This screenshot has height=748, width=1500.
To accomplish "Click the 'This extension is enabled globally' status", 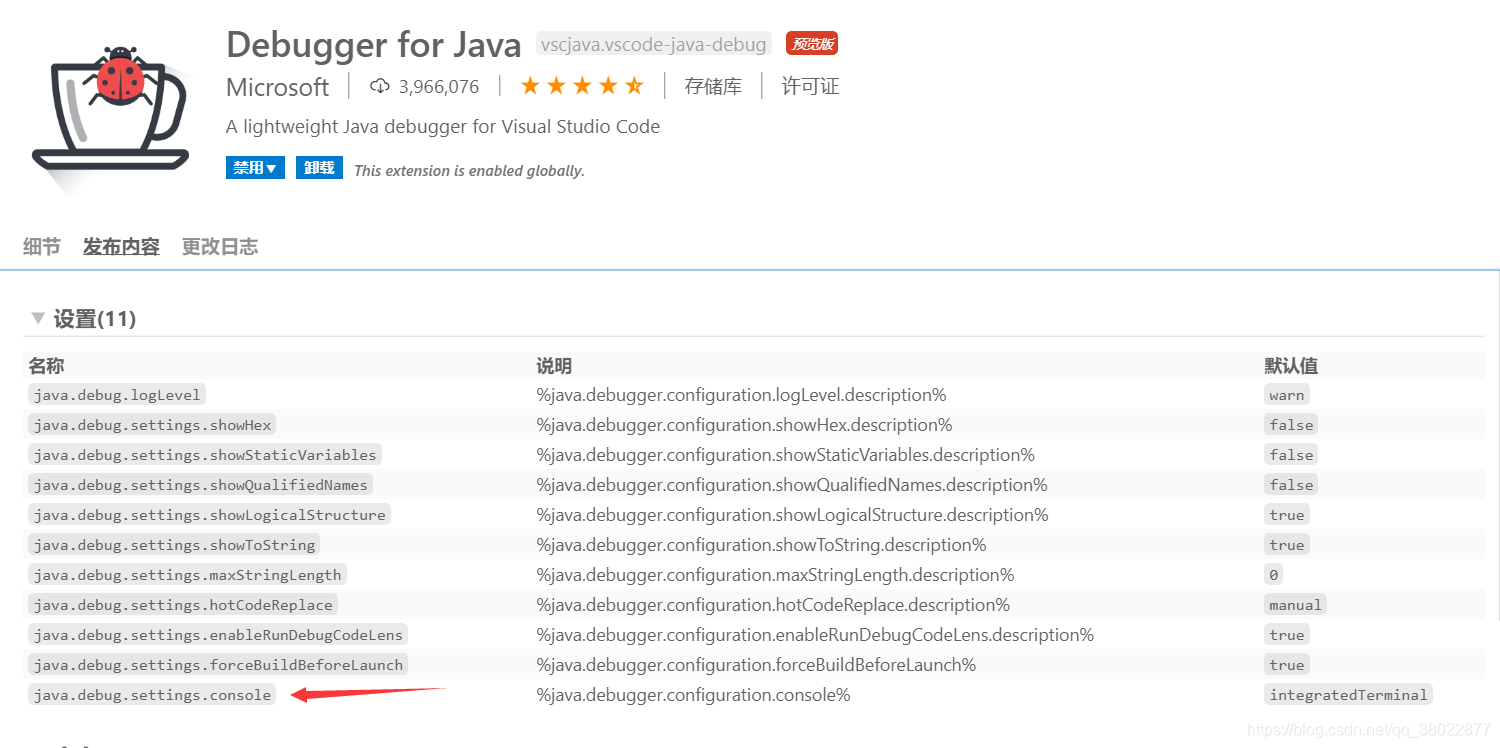I will click(x=469, y=170).
